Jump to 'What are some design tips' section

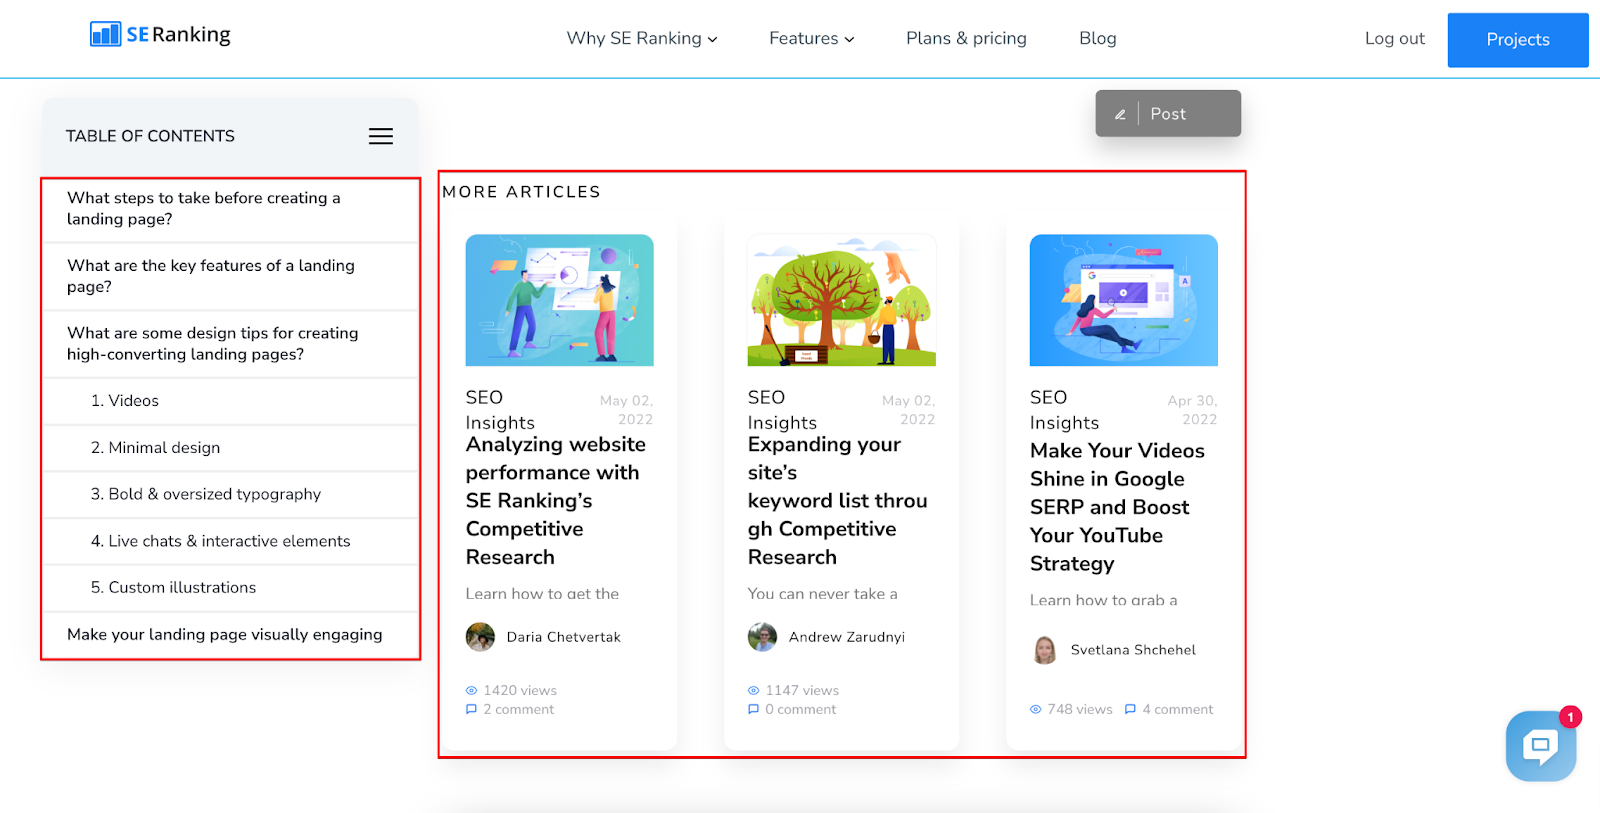[230, 344]
